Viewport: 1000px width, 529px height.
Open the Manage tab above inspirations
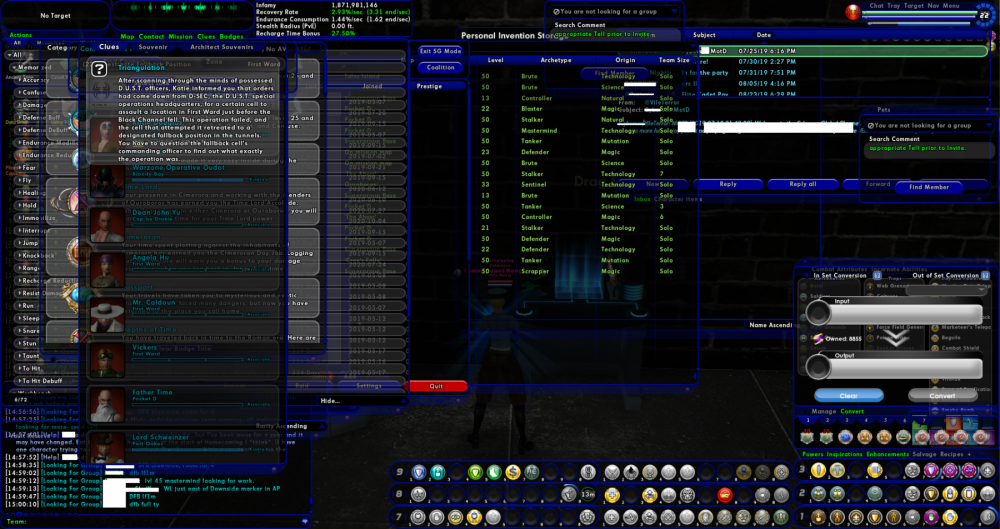(x=823, y=412)
